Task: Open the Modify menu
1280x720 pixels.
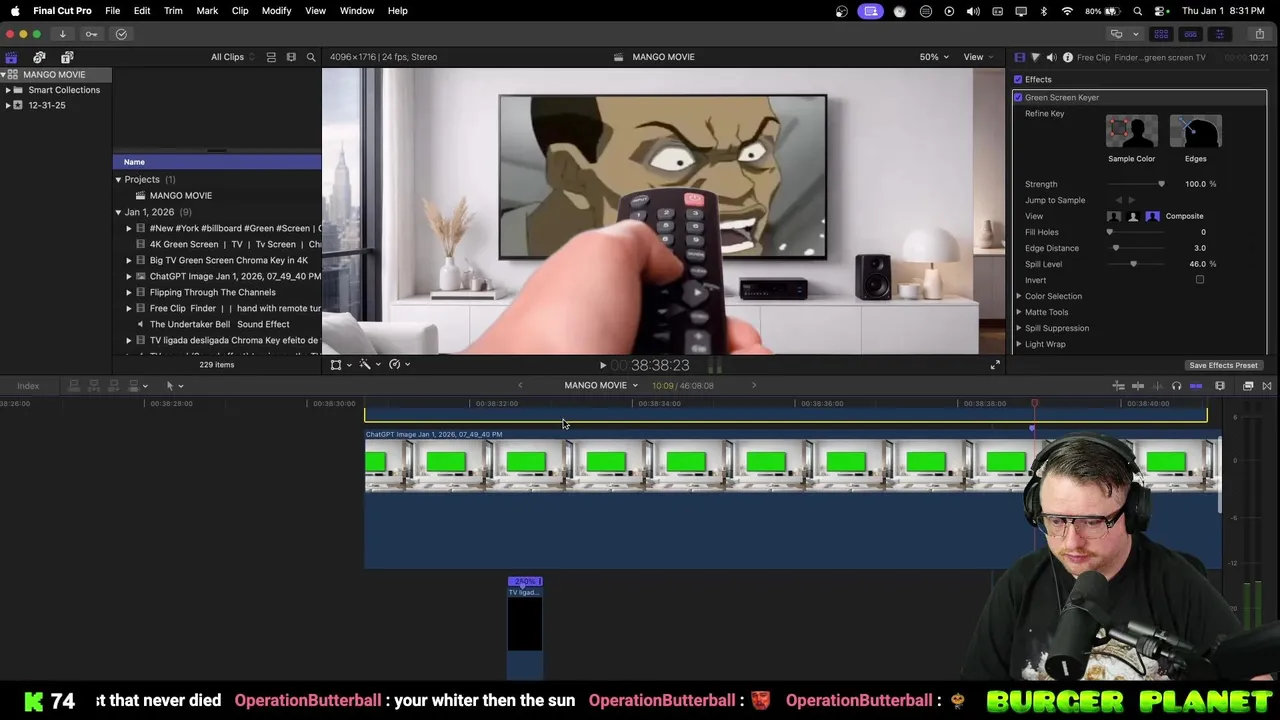Action: pos(276,11)
